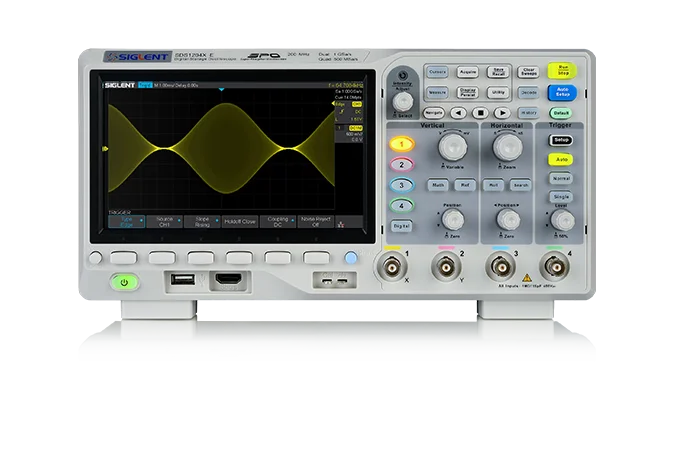675x450 pixels.
Task: Tap the channel 3 BNC input connector
Action: tap(501, 268)
